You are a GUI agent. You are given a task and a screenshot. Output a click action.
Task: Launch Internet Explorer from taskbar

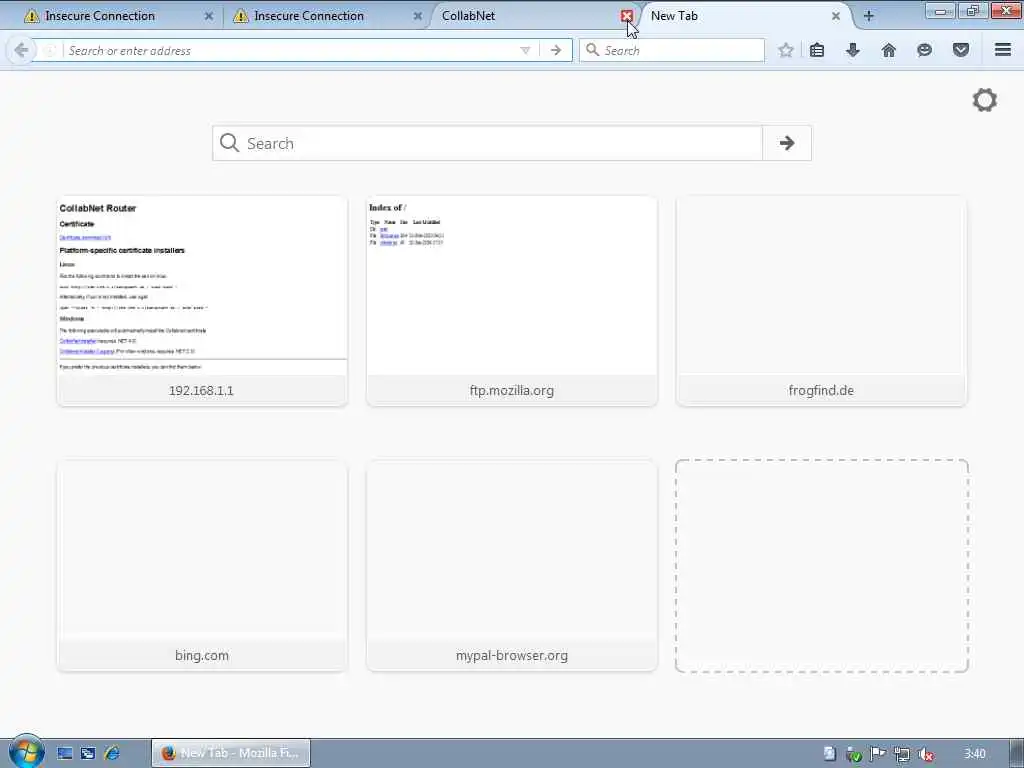(112, 754)
